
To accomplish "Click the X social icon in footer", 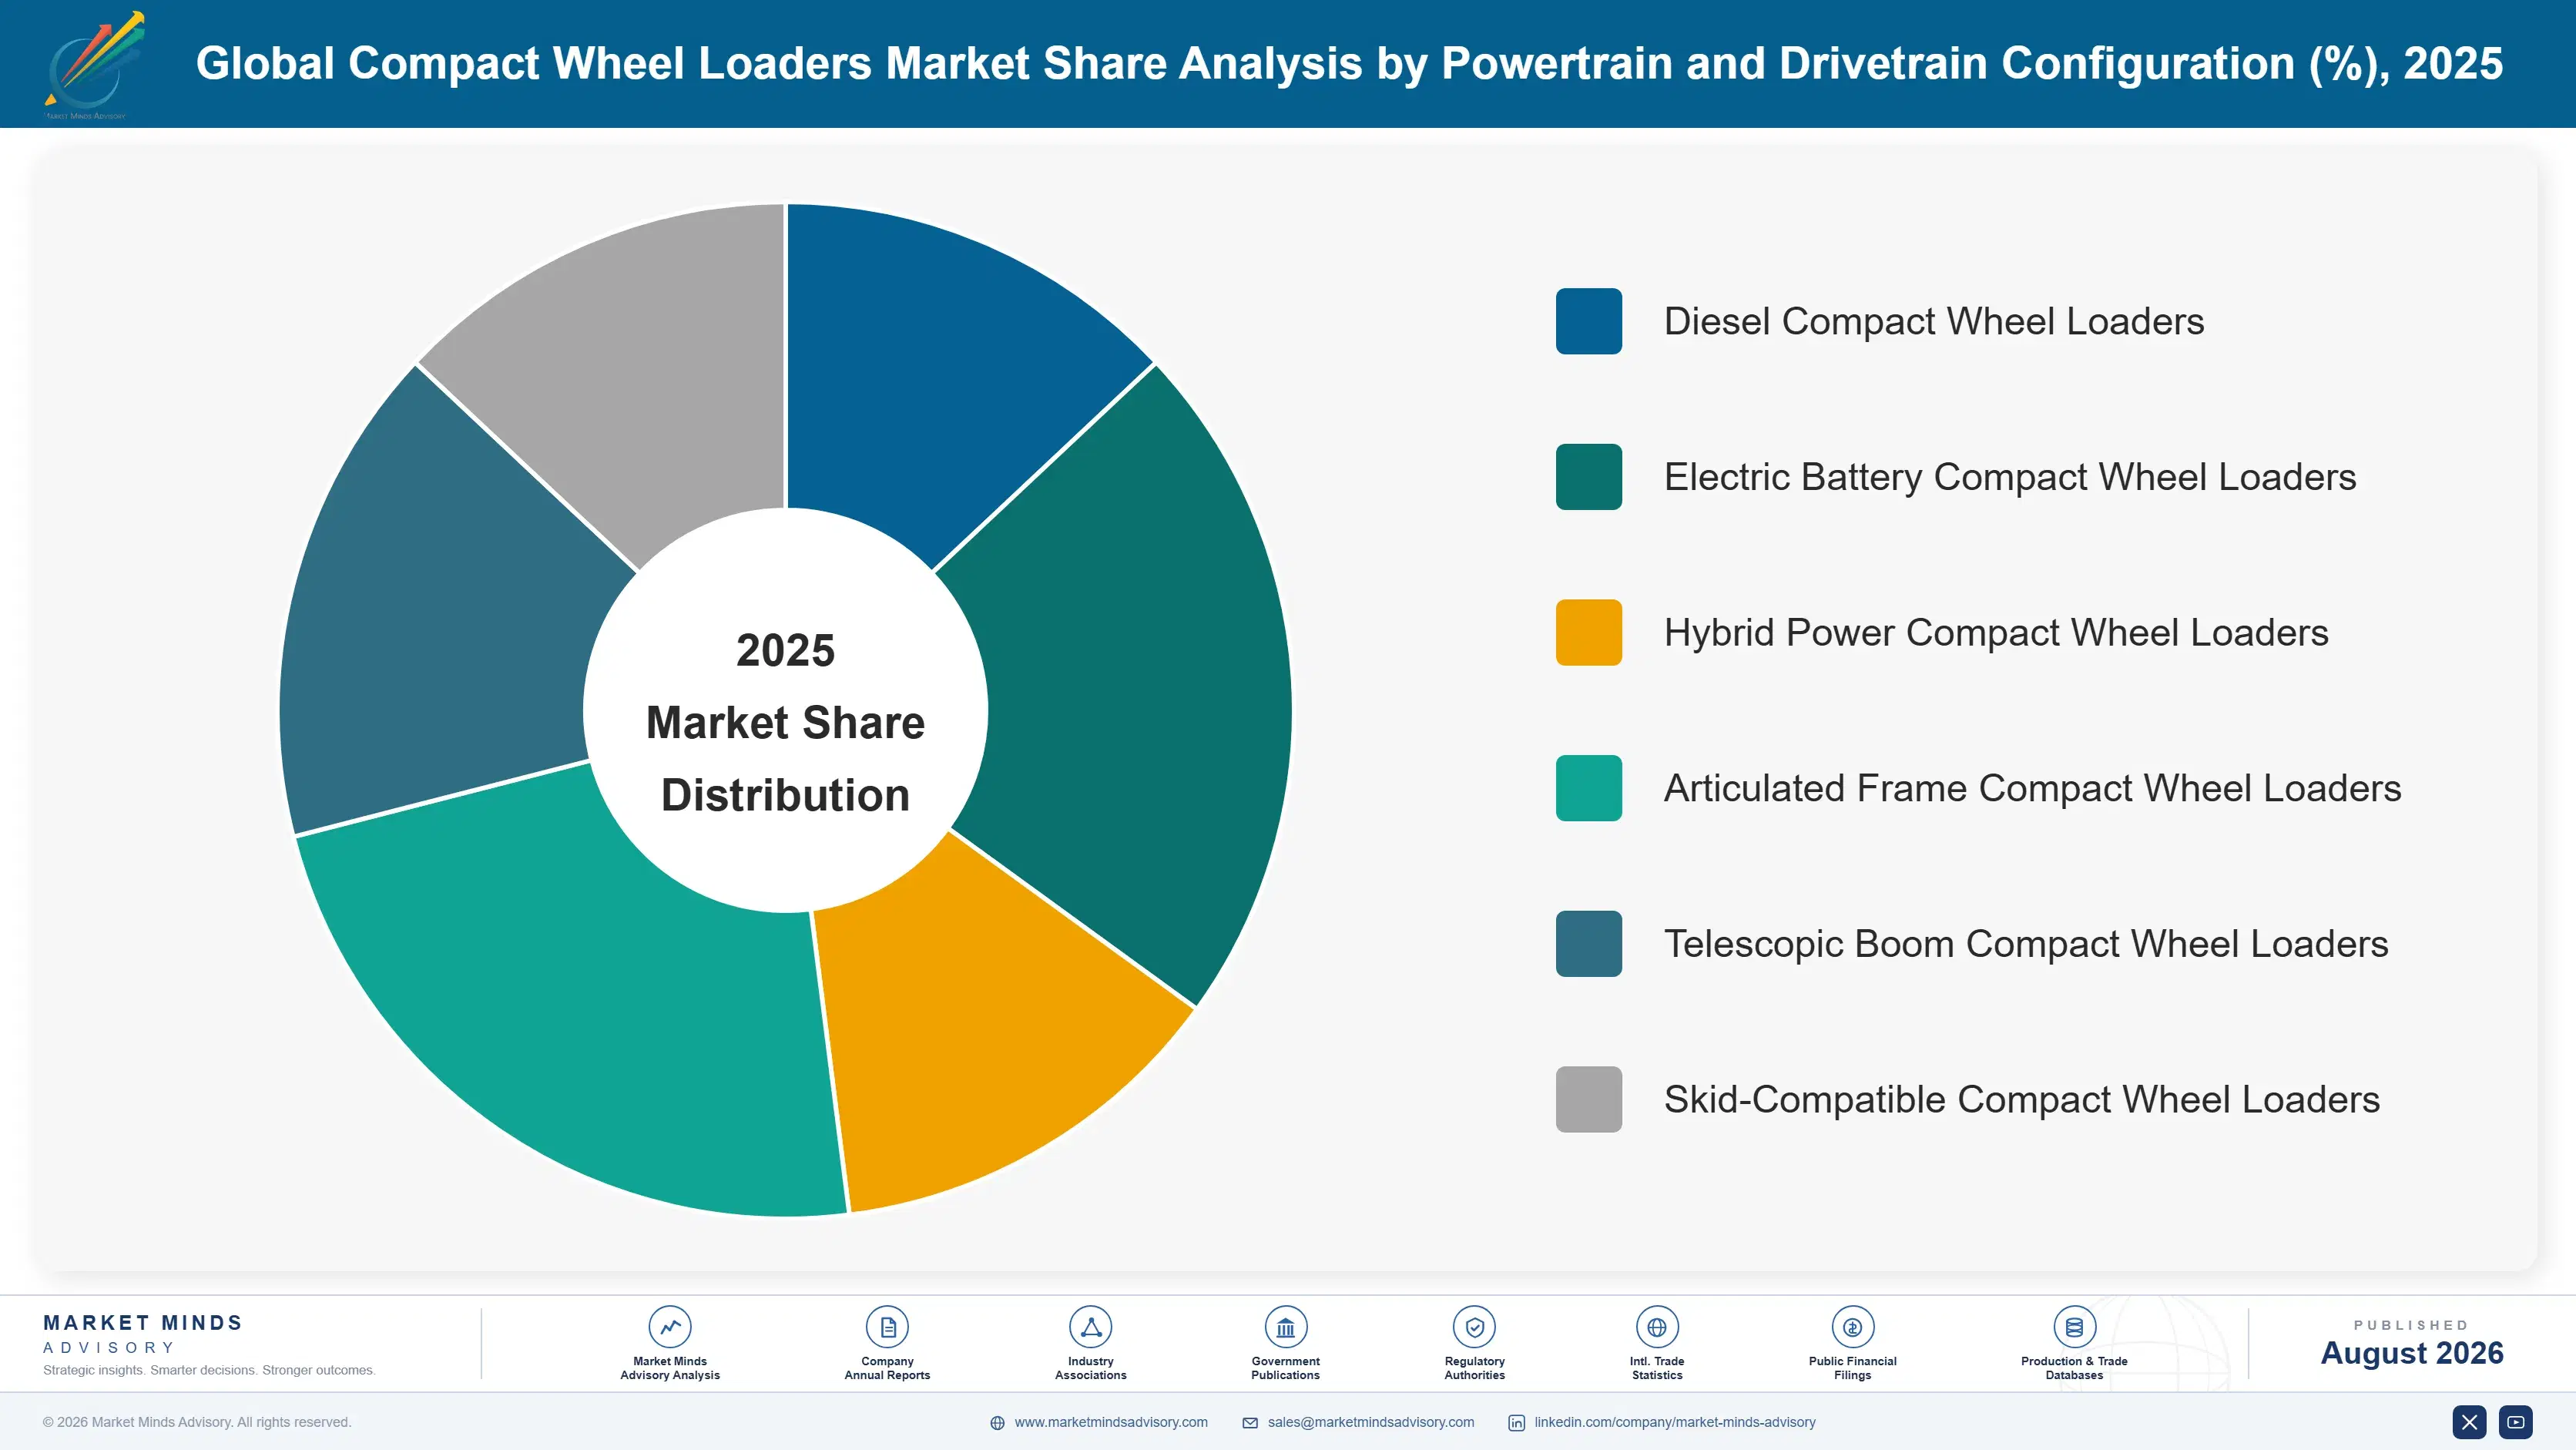I will 2469,1422.
